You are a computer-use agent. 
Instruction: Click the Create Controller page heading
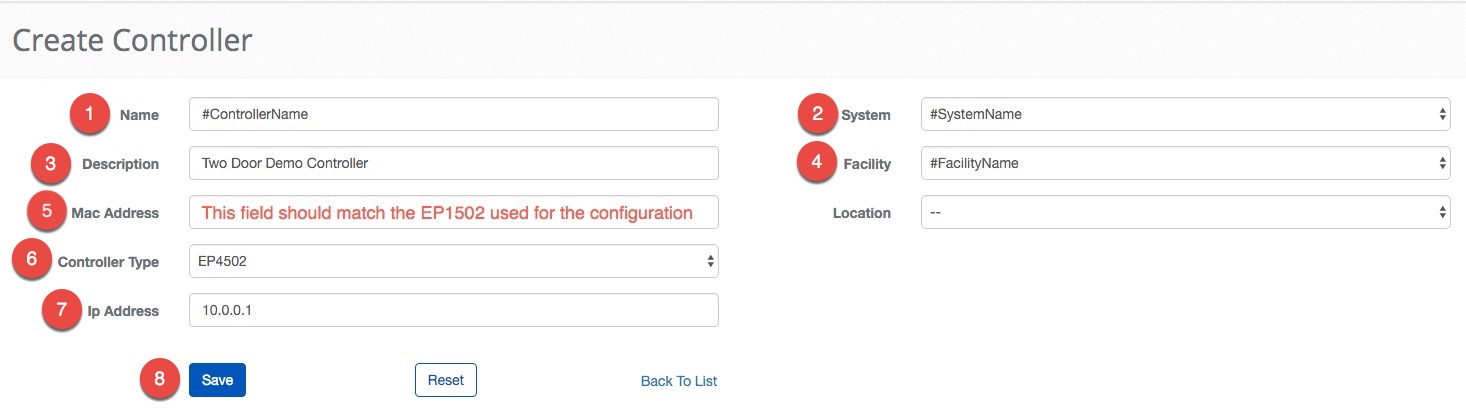[132, 41]
